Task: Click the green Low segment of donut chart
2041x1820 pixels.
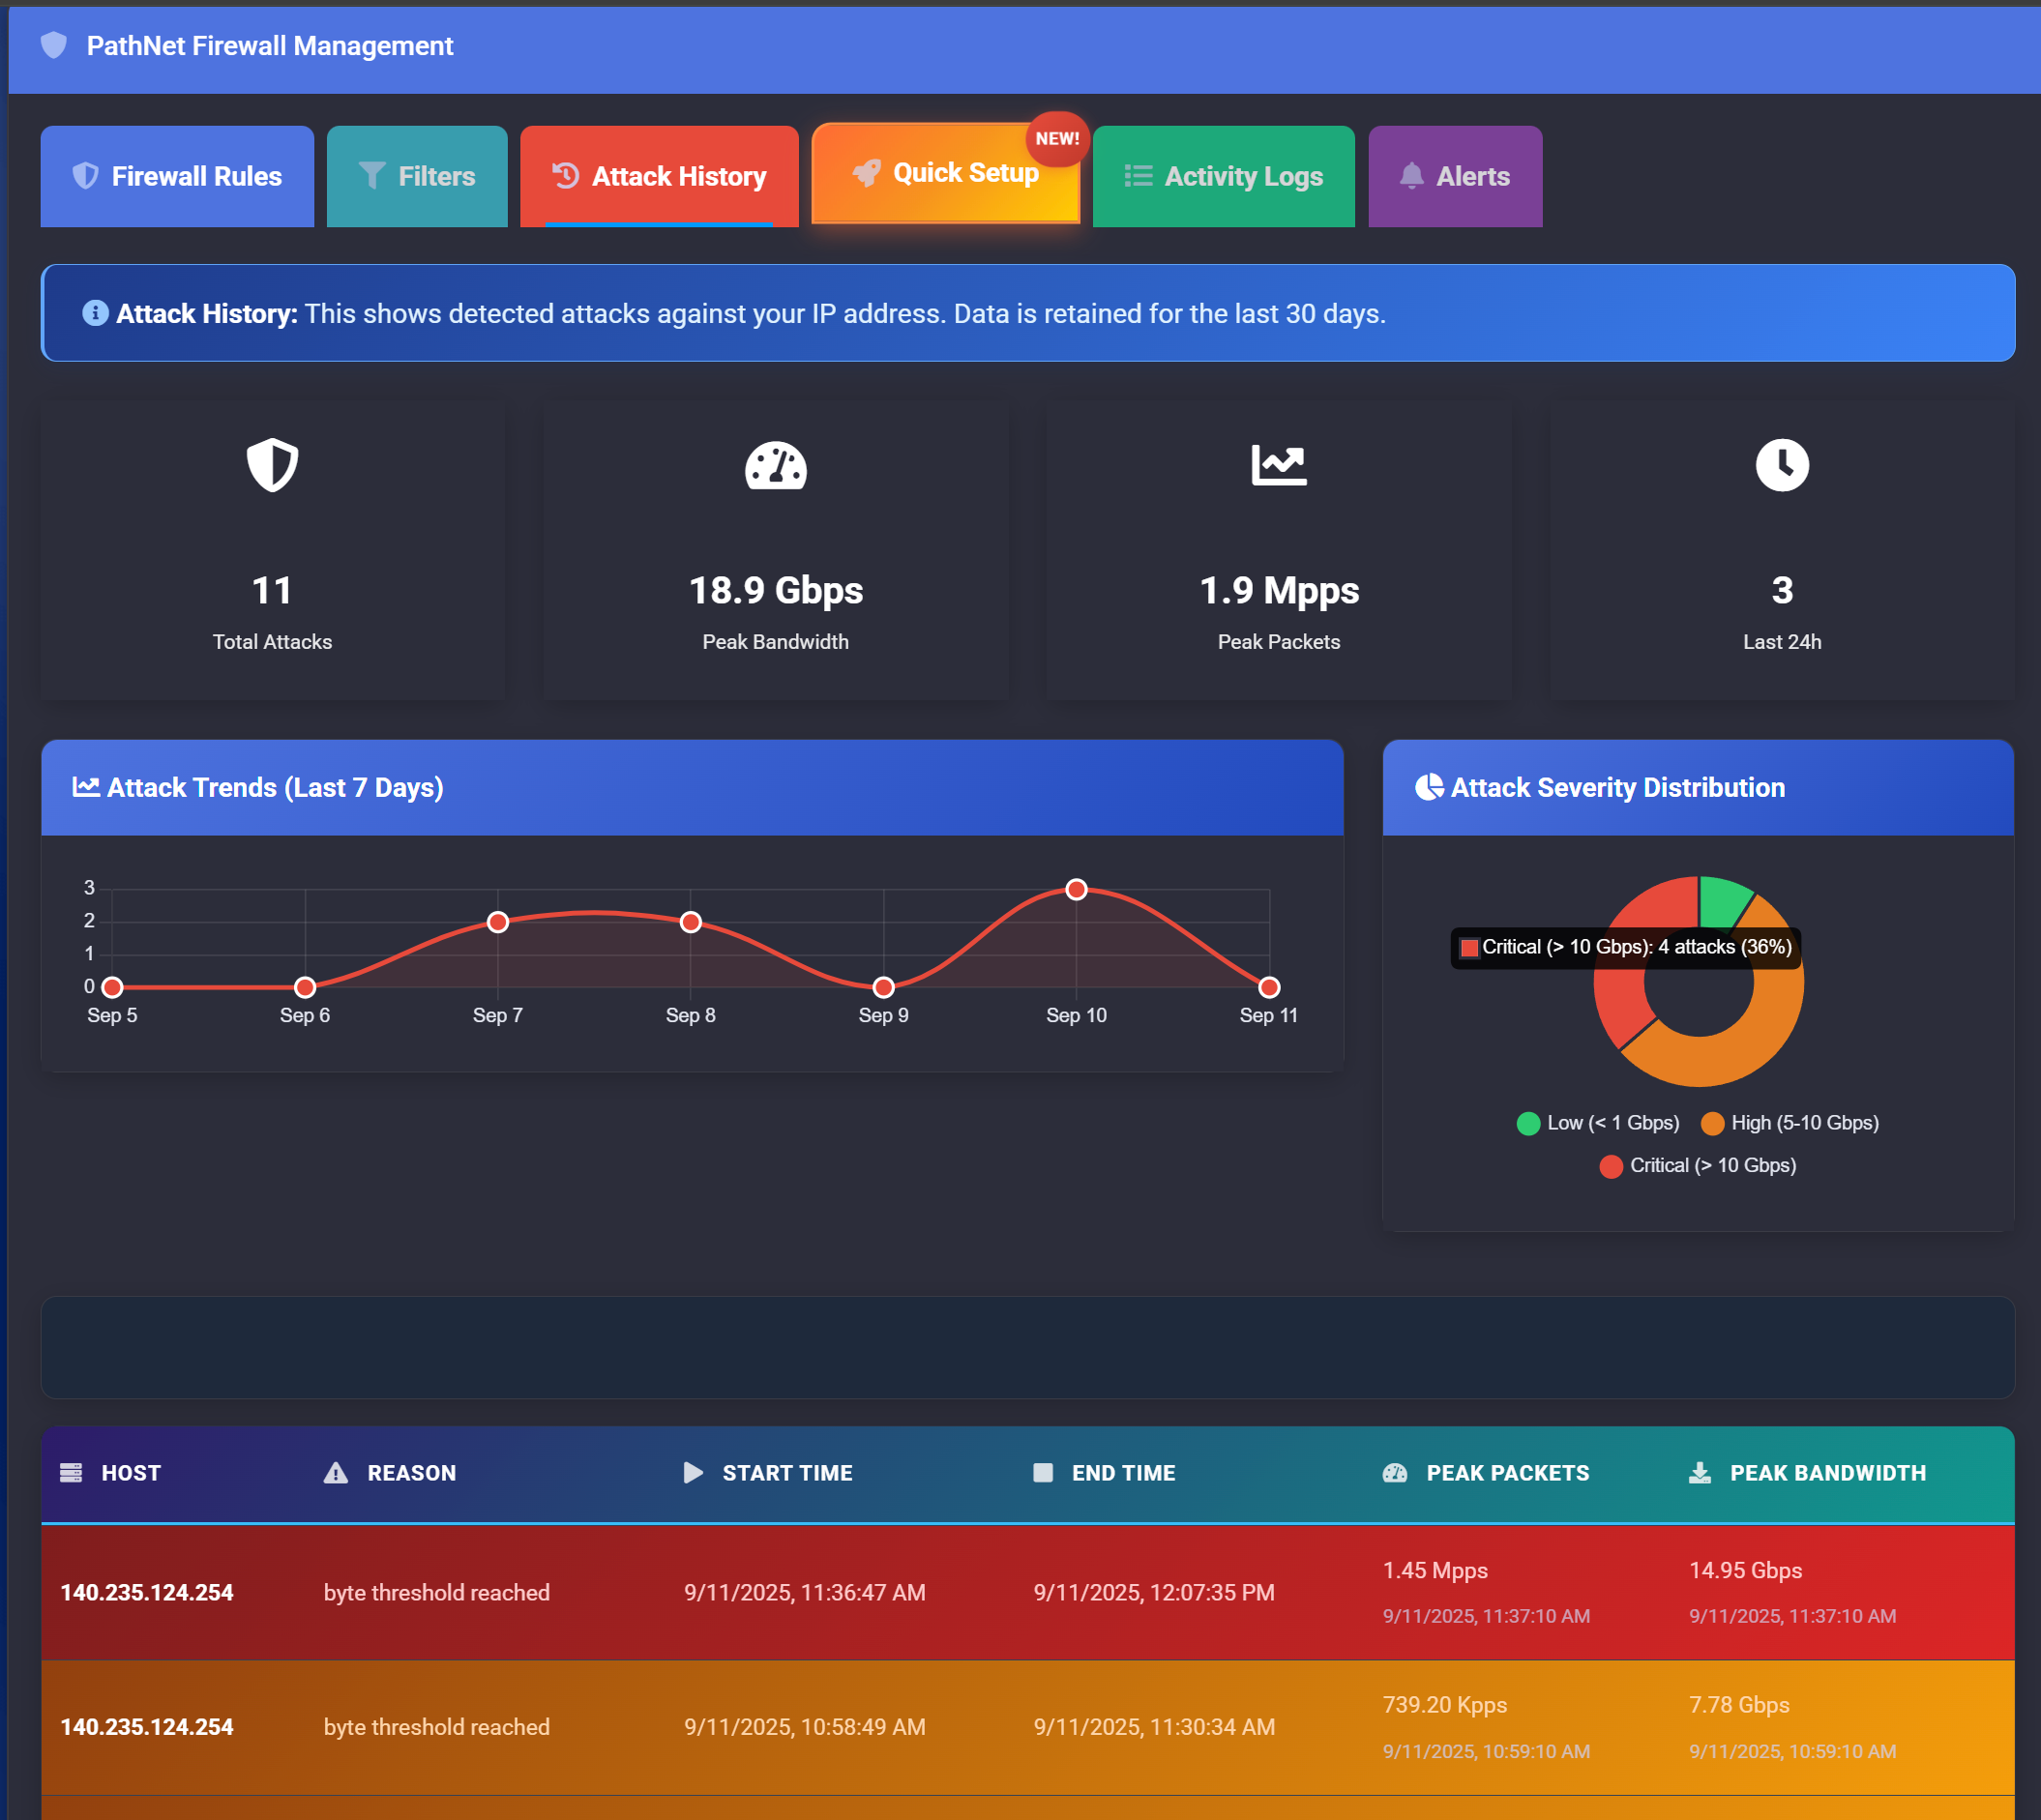Action: click(x=1722, y=901)
